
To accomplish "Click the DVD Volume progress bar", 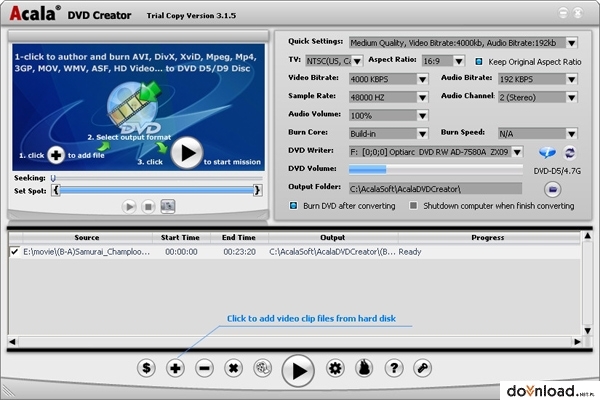I will [435, 169].
